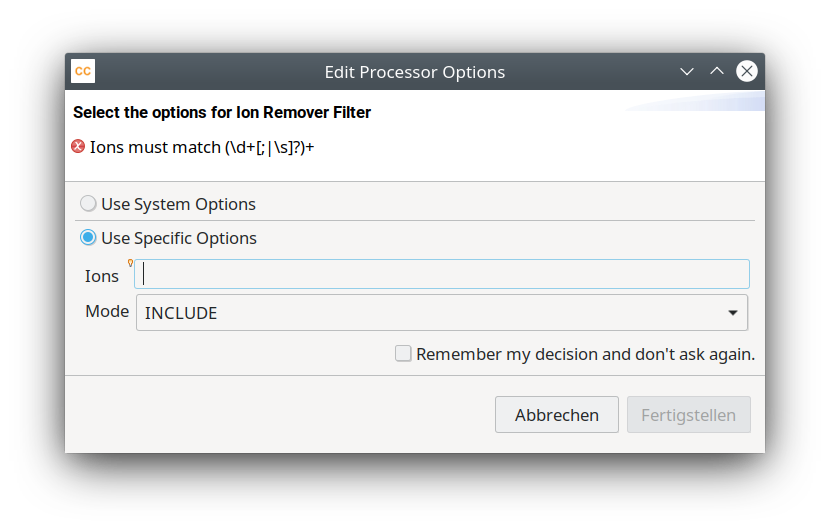Click the Ions must match error message
The image size is (830, 530).
pyautogui.click(x=202, y=147)
